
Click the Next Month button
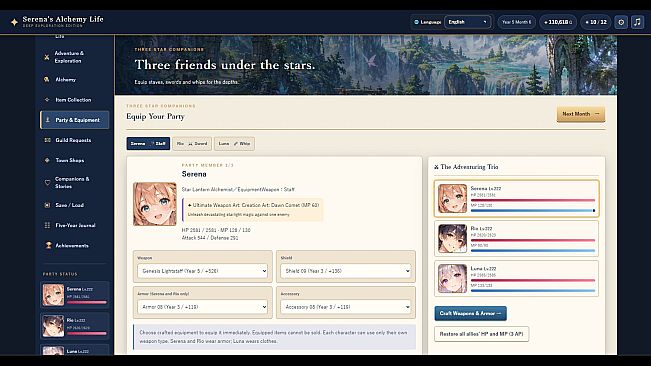581,114
